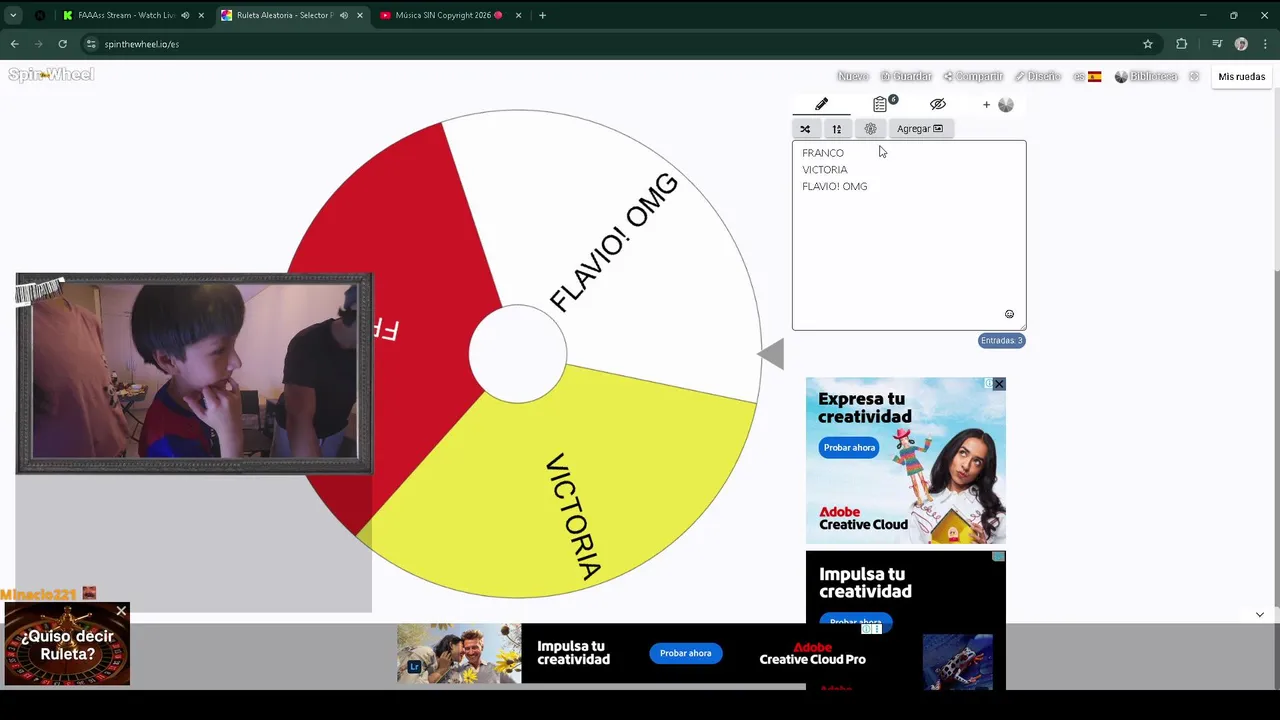Click 'Probar ahora' in bottom banner ad
The width and height of the screenshot is (1280, 720).
pyautogui.click(x=685, y=653)
